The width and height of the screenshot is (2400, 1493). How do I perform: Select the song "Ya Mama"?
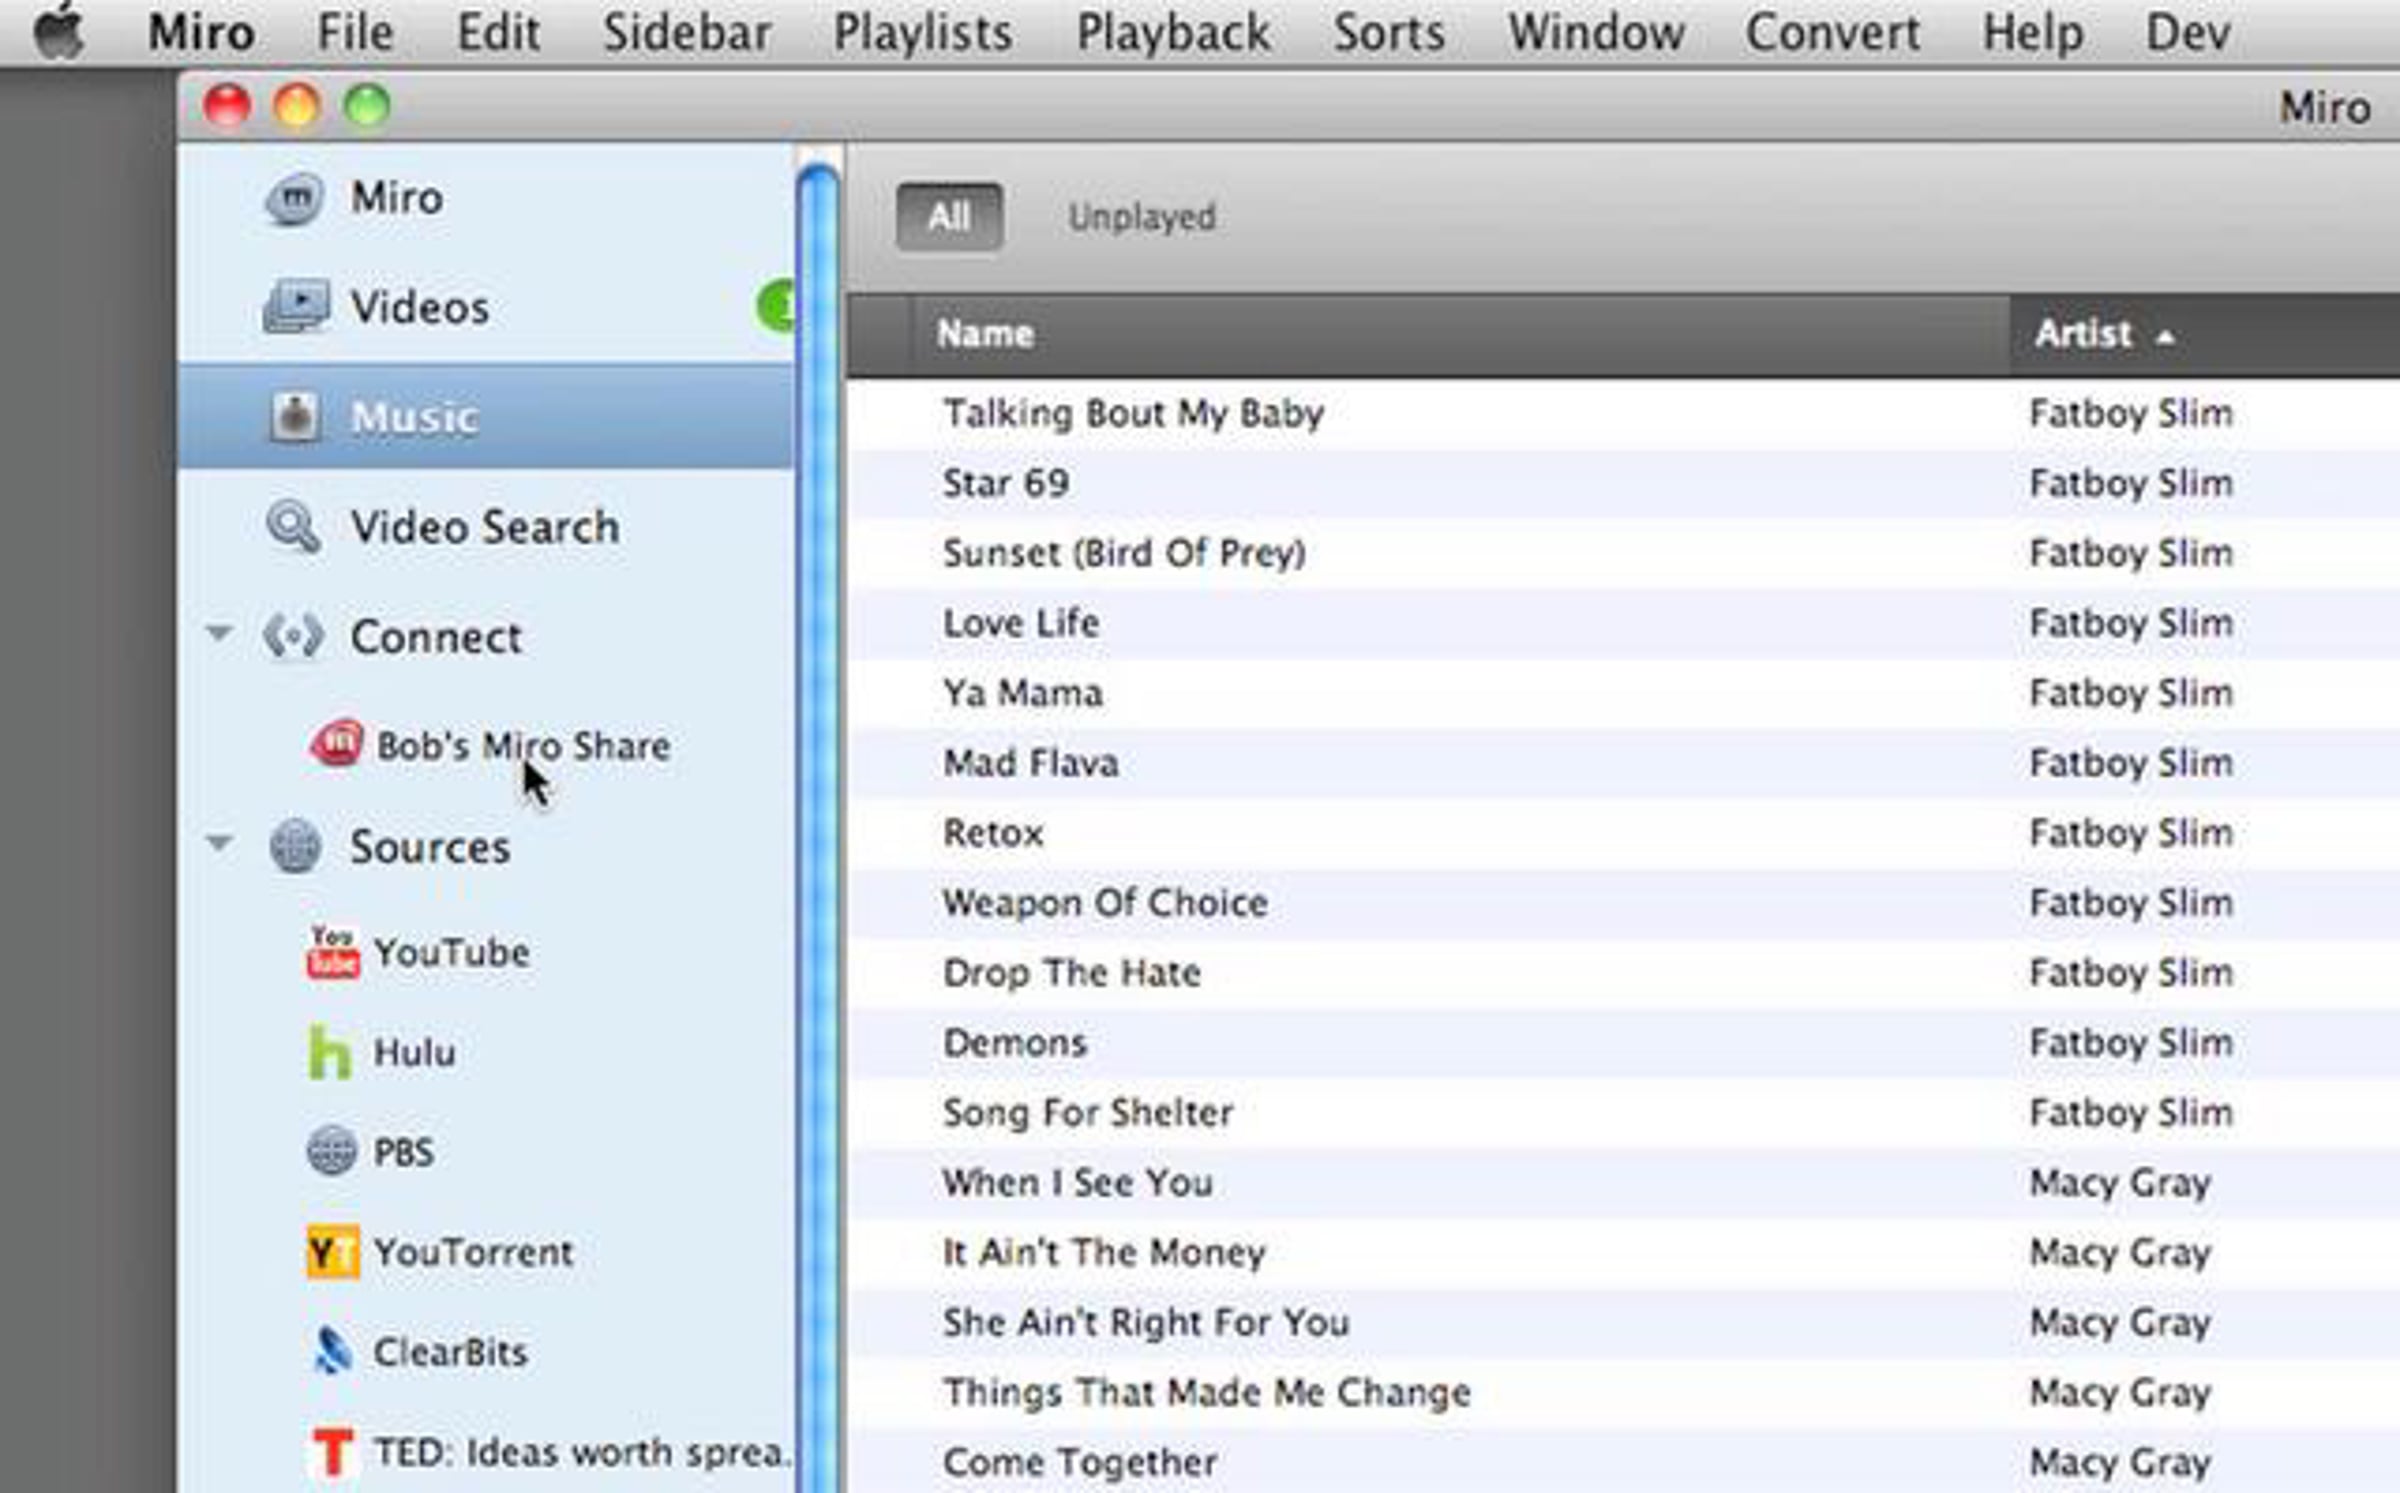coord(1023,693)
